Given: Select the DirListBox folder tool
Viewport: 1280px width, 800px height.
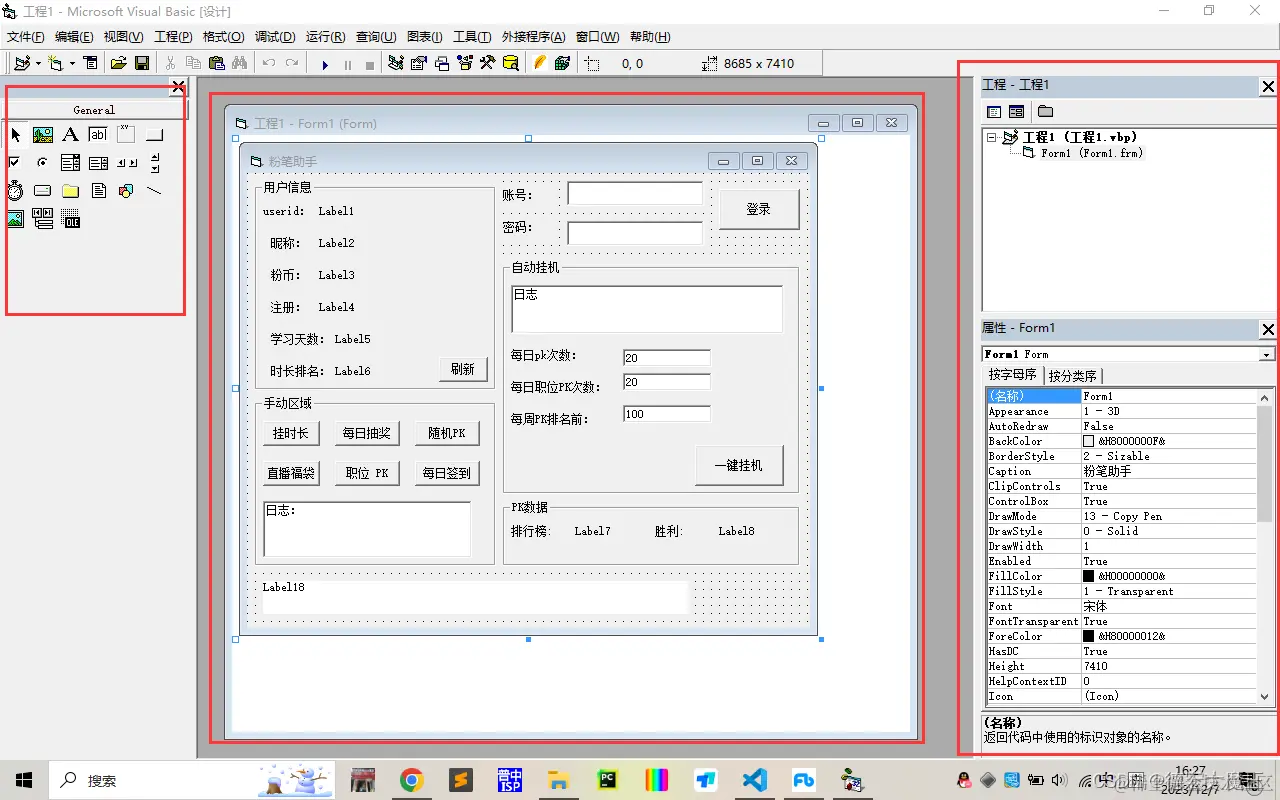Looking at the screenshot, I should 70,190.
